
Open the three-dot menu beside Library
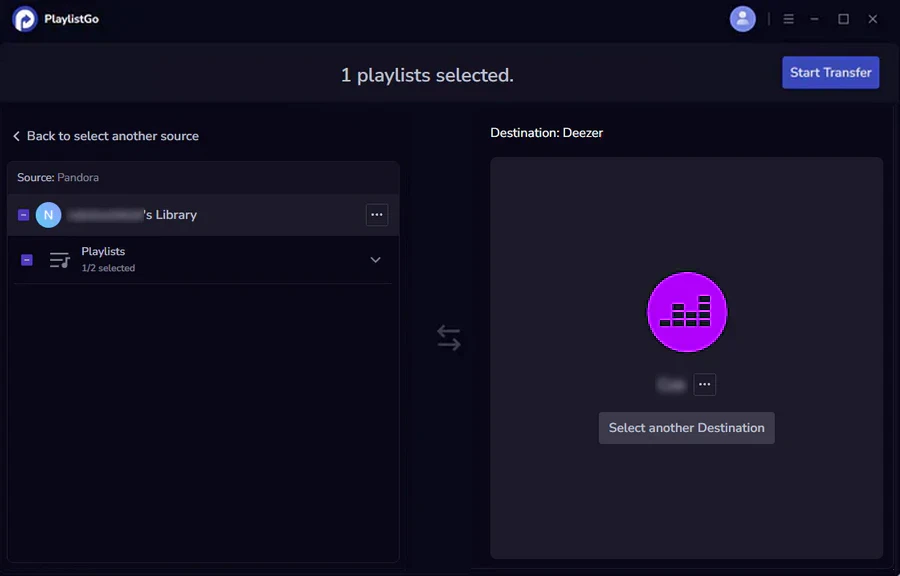click(377, 215)
